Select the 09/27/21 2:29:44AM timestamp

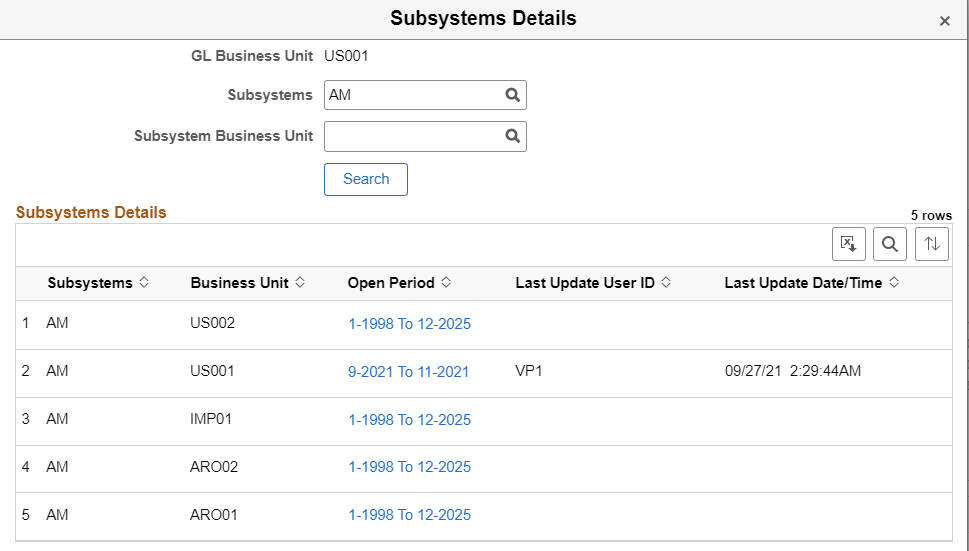pyautogui.click(x=793, y=371)
